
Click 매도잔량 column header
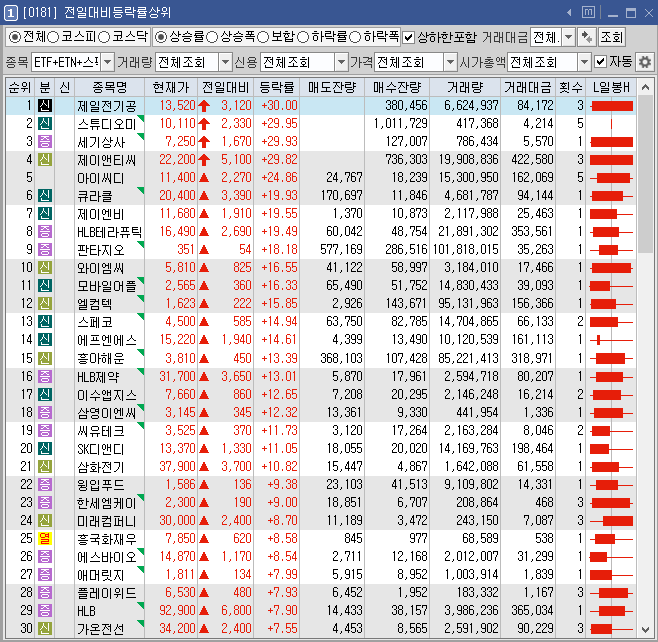(332, 87)
